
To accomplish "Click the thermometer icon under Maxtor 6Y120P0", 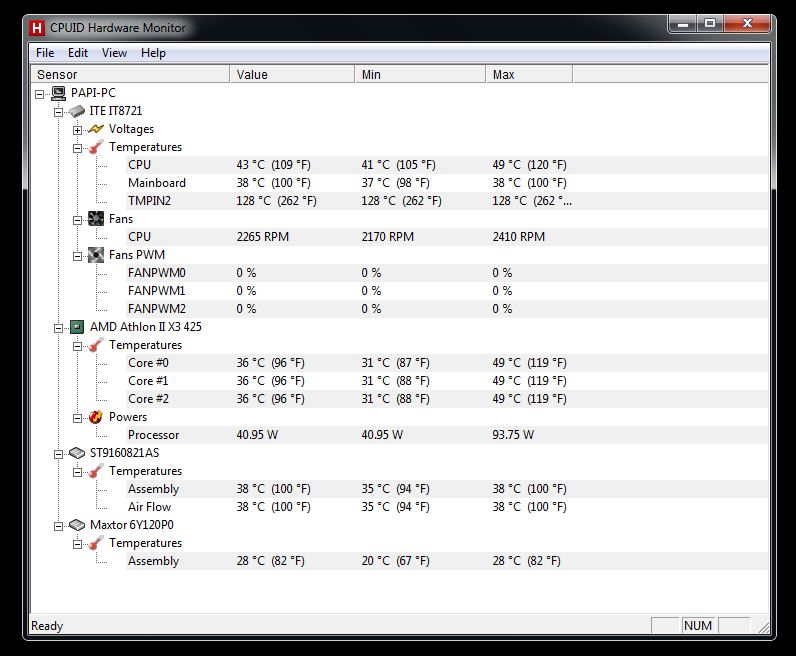I will [96, 543].
